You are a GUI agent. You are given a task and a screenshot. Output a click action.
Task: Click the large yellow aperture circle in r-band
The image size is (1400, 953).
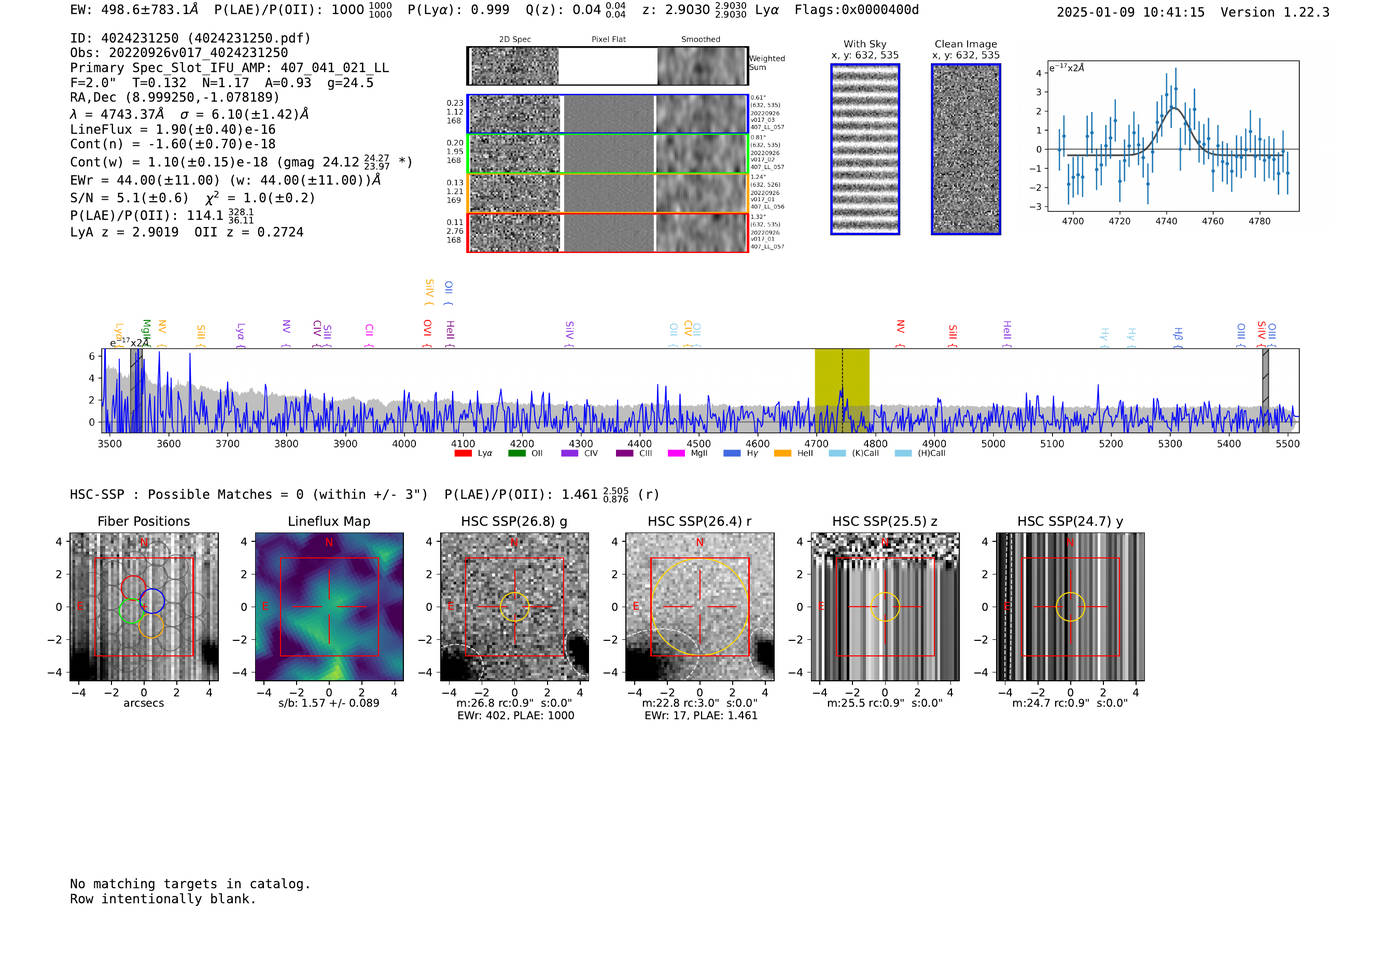(x=700, y=607)
